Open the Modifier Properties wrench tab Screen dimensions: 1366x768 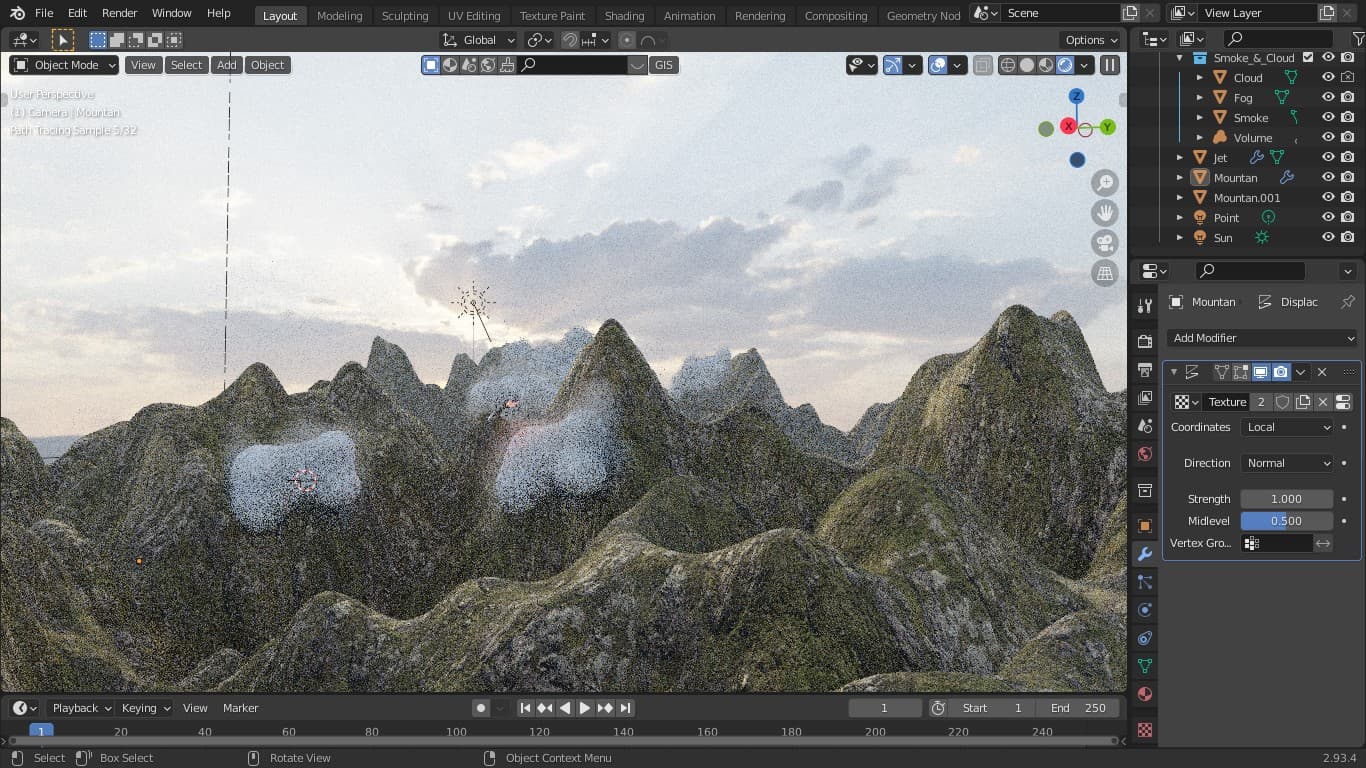coord(1145,554)
